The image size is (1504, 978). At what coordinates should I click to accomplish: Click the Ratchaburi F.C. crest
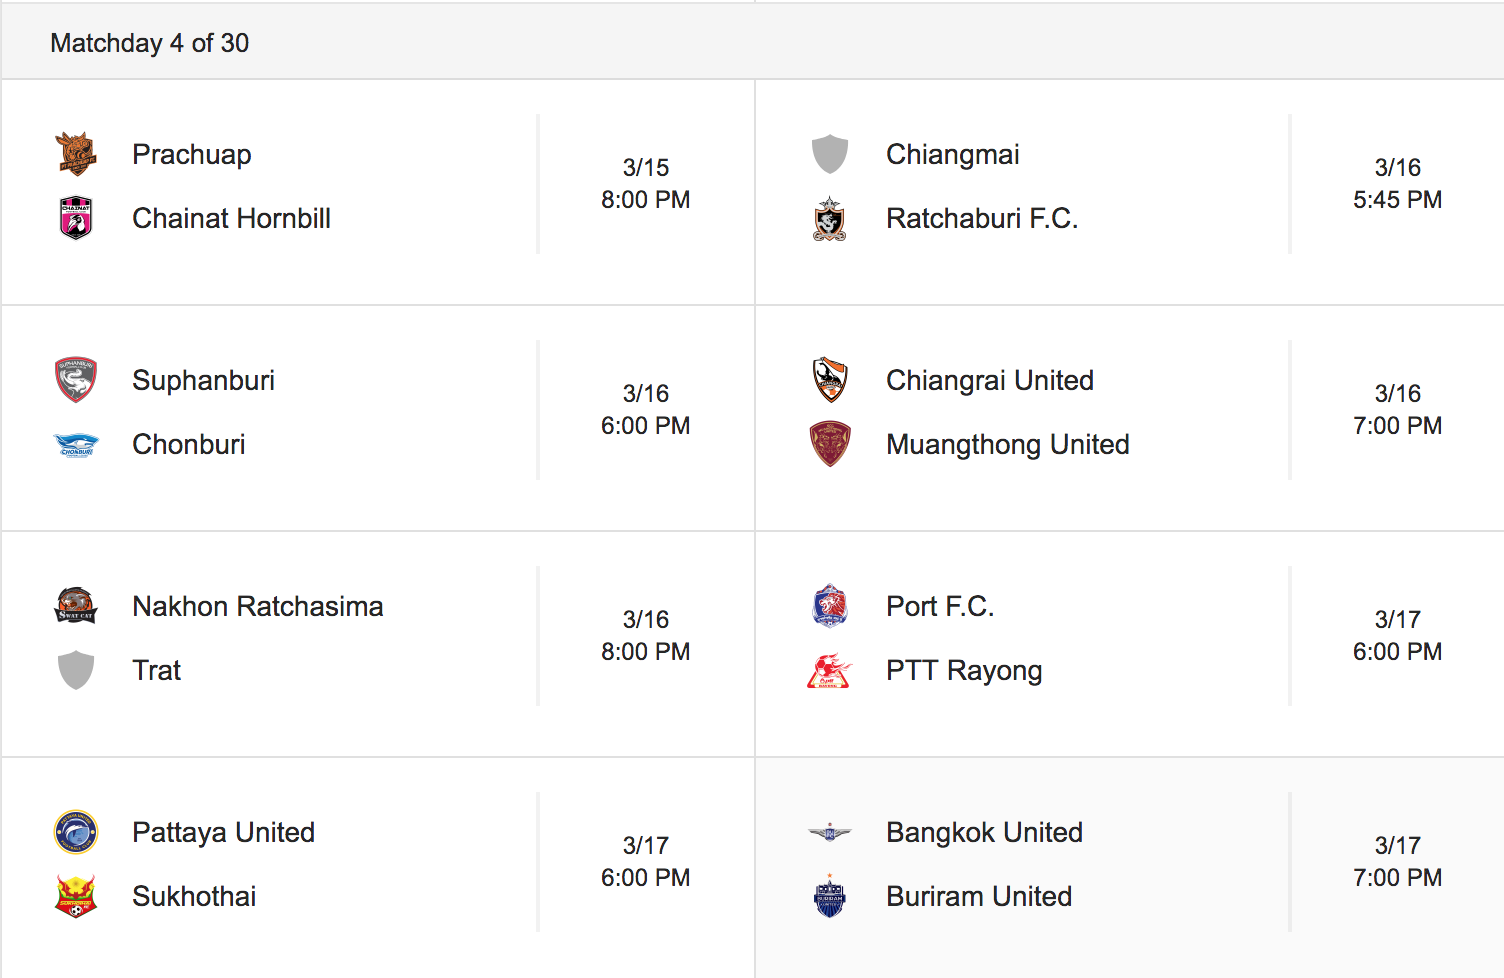pos(830,218)
